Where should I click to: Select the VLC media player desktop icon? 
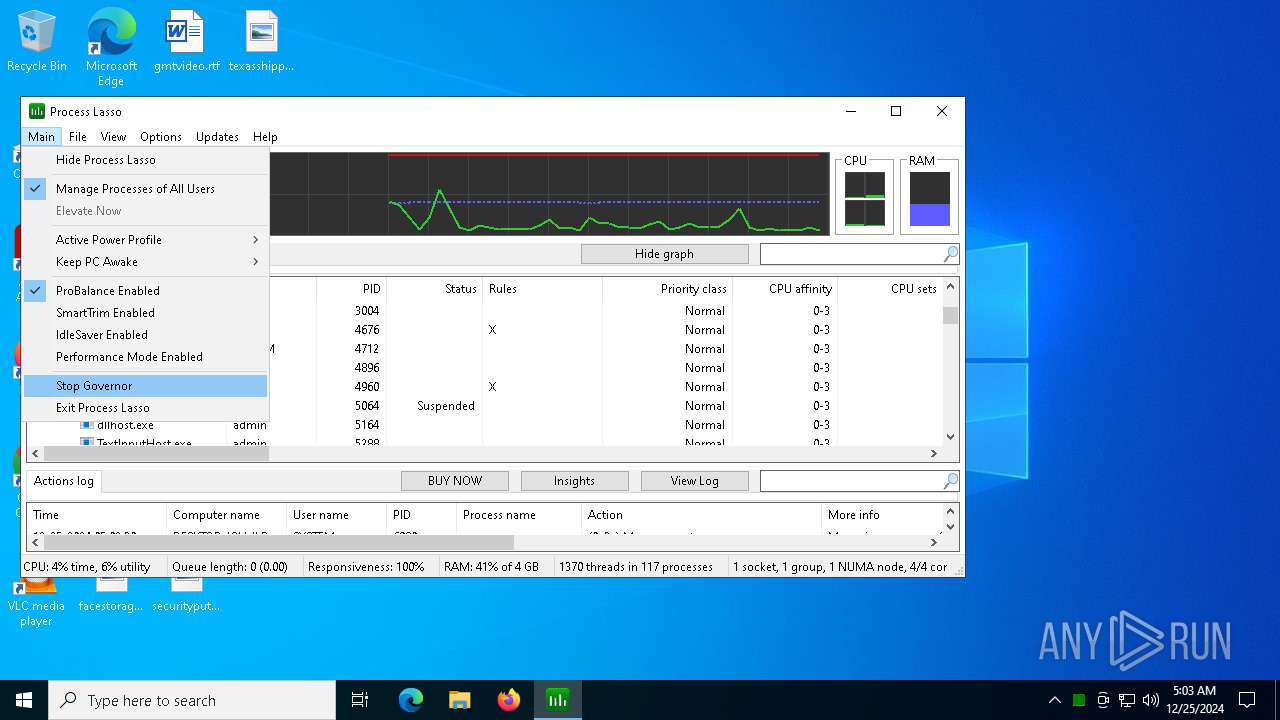tap(36, 601)
